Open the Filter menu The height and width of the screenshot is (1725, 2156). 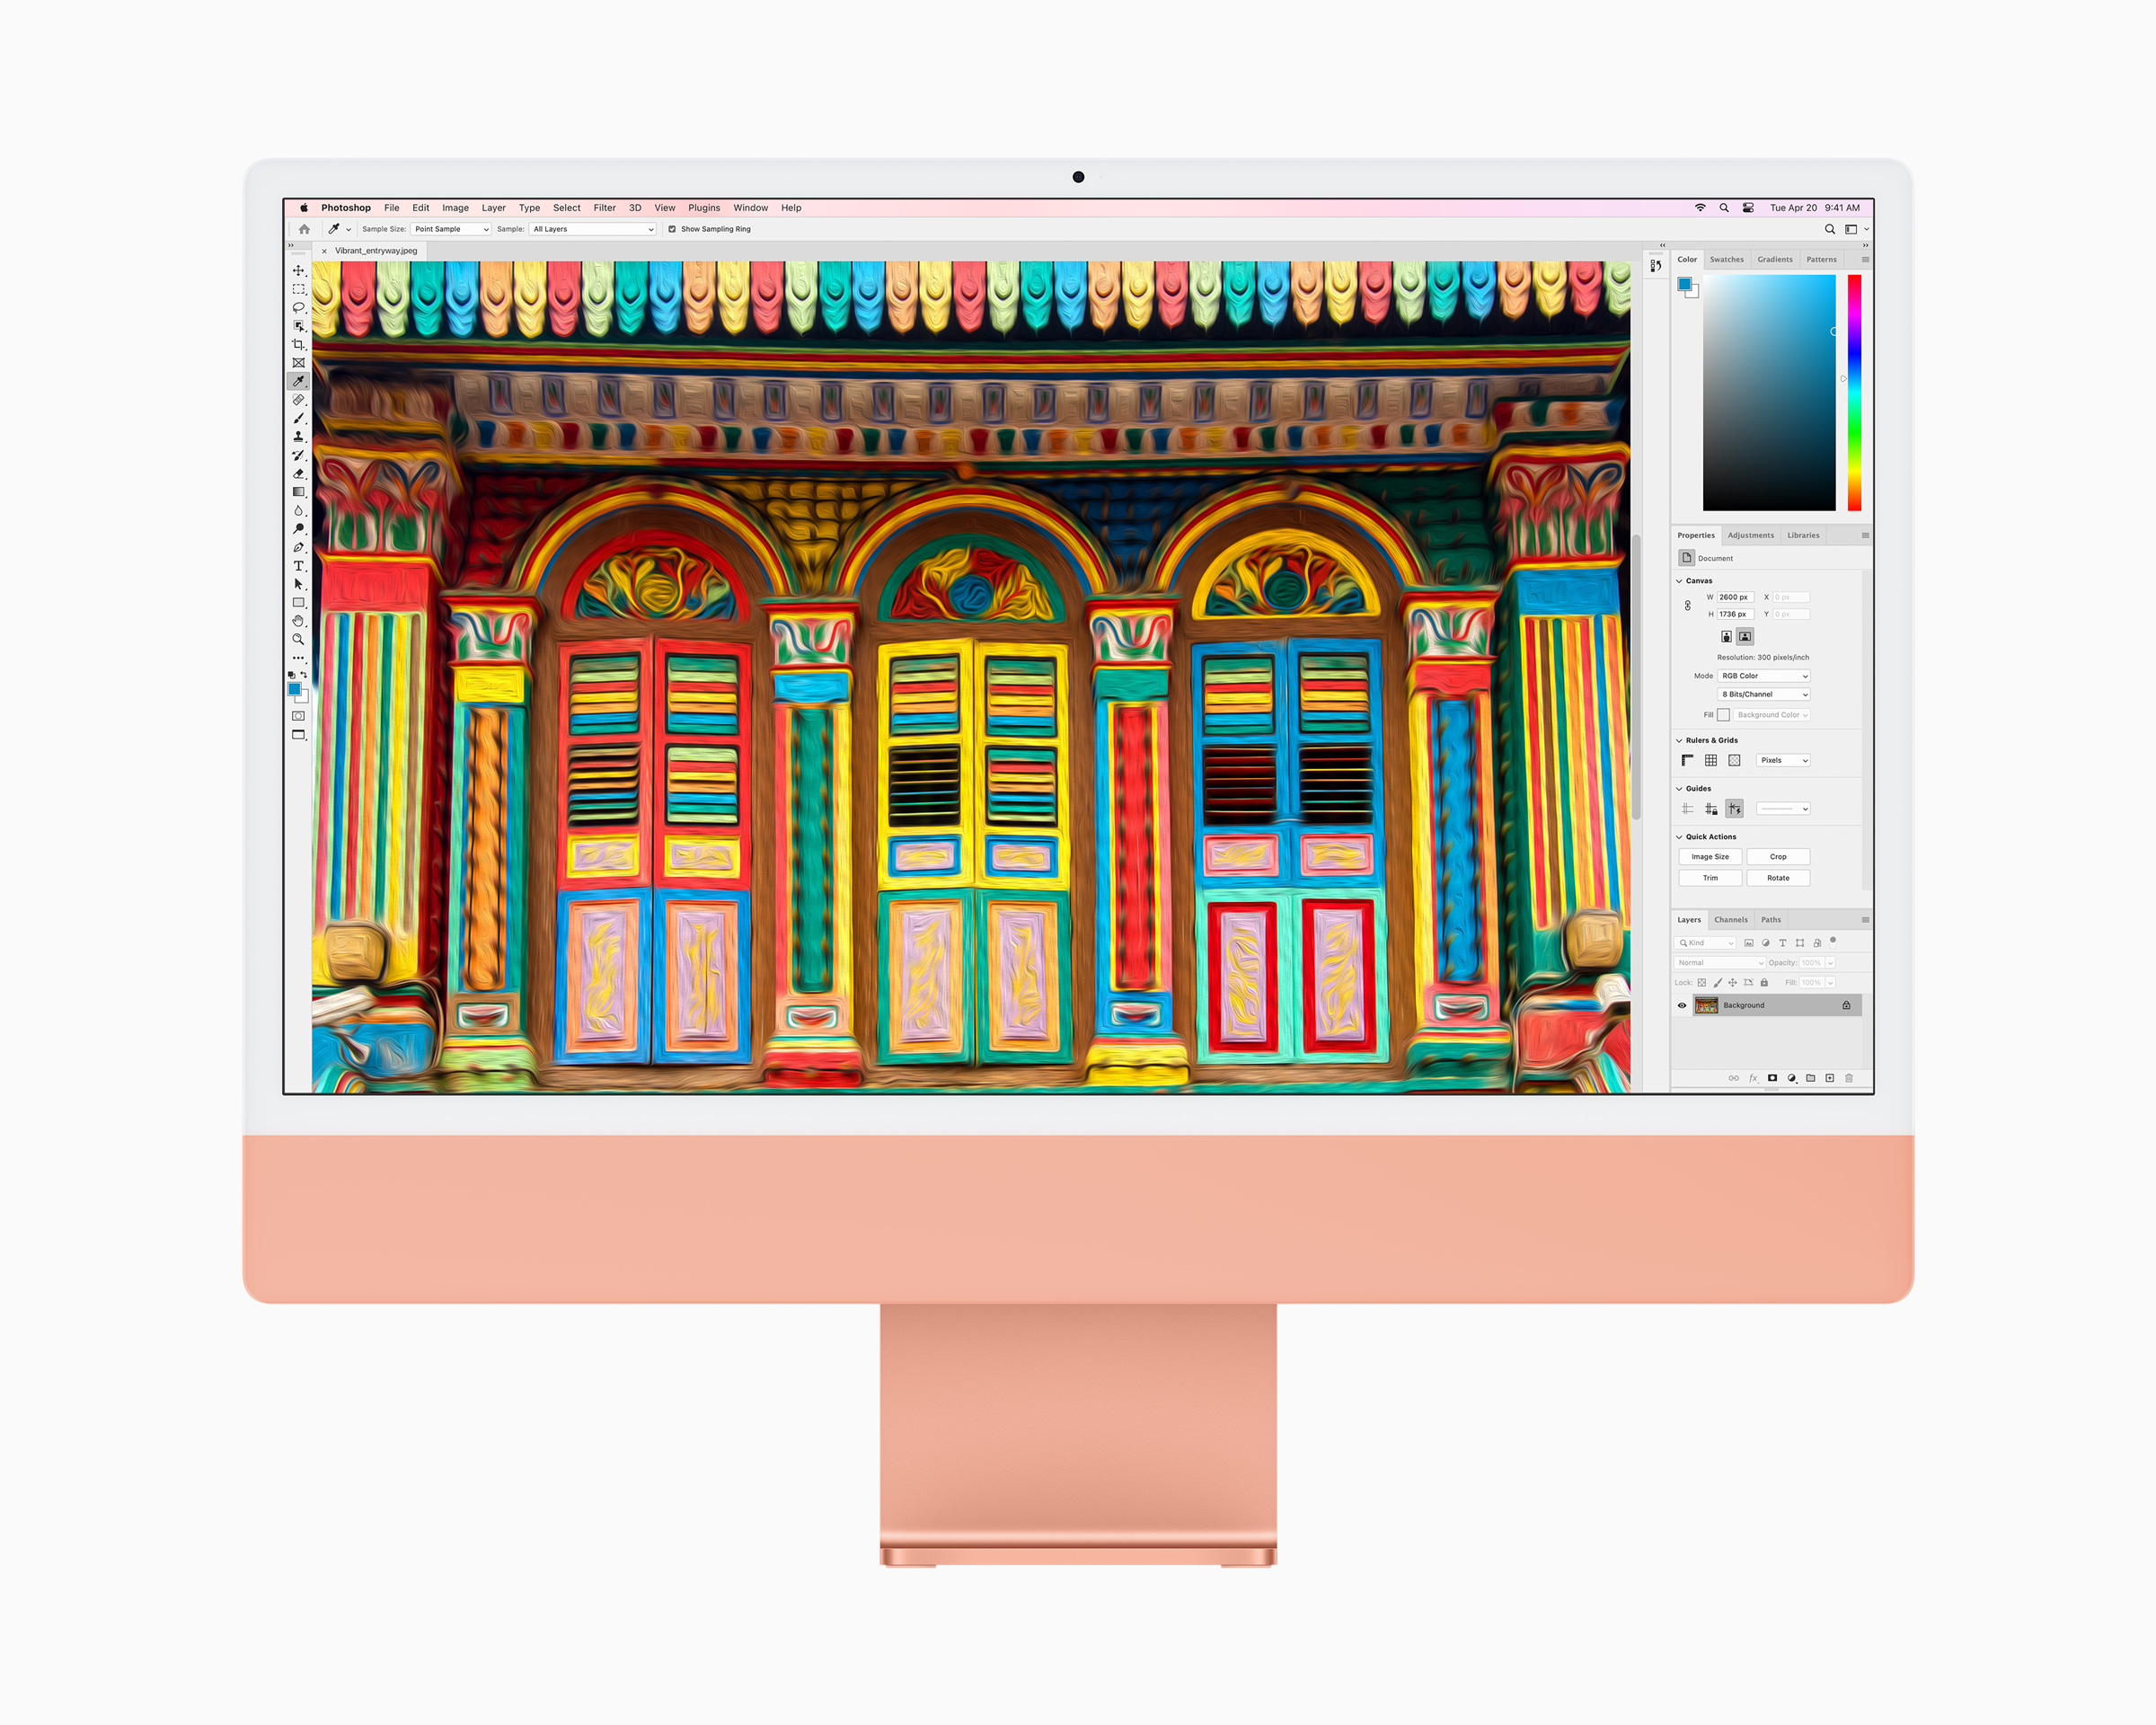tap(604, 208)
